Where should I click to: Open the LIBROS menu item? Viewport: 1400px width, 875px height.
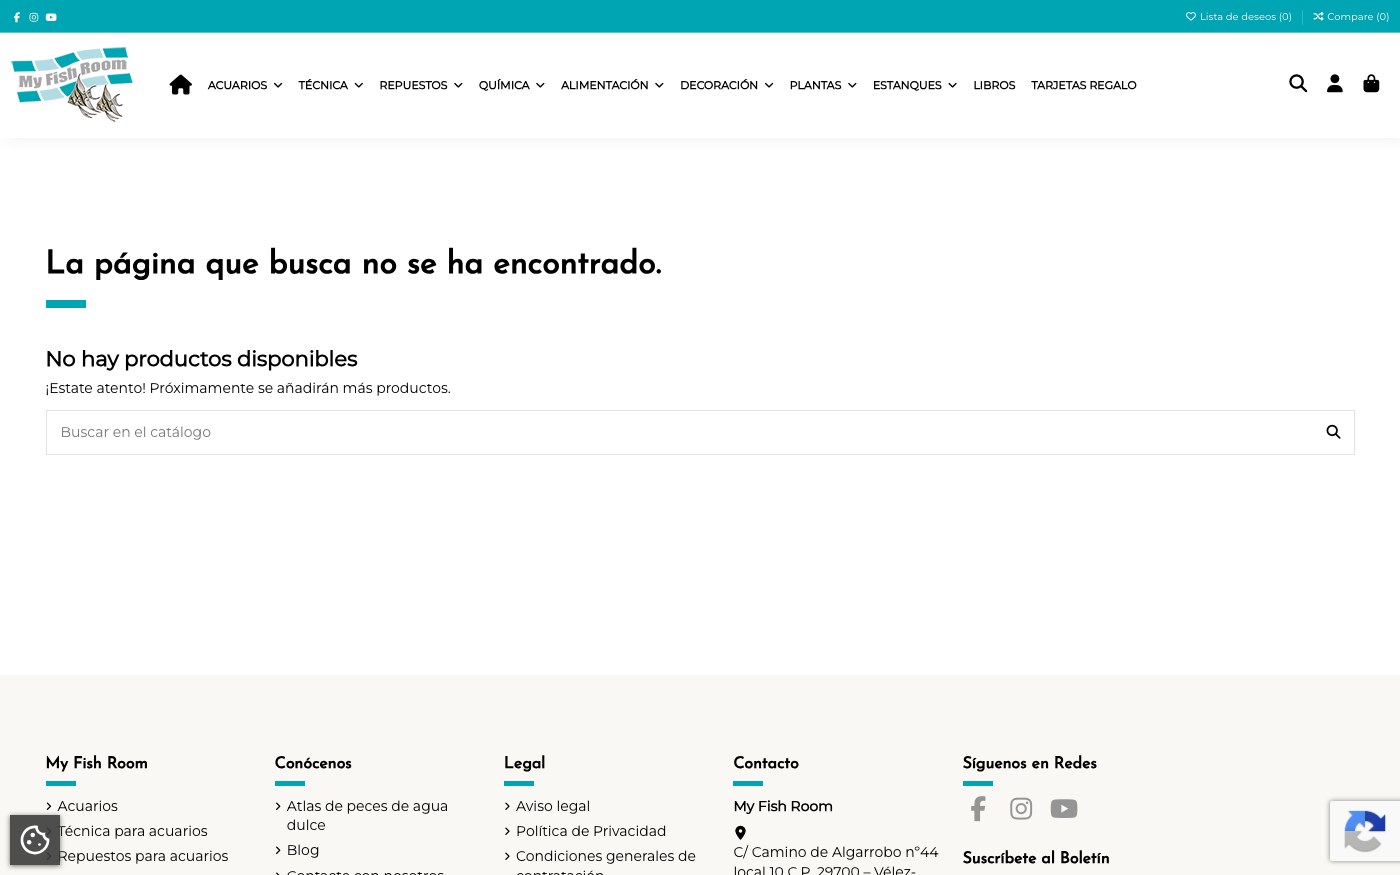click(994, 85)
